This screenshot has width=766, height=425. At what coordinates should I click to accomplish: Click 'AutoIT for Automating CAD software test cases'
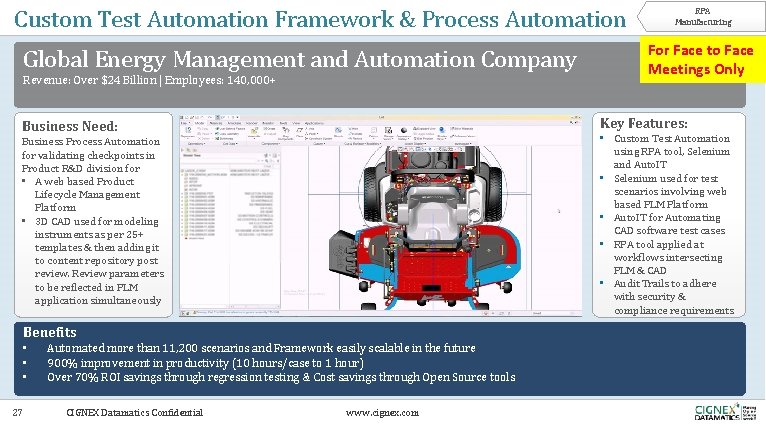pyautogui.click(x=669, y=224)
